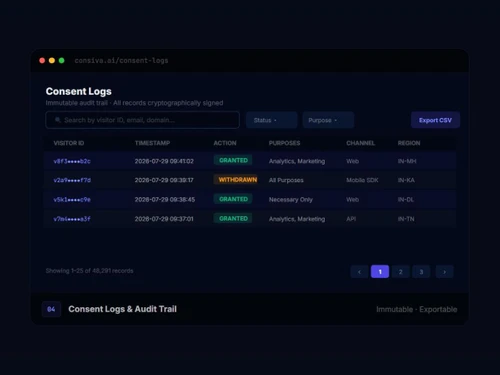500x375 pixels.
Task: Click the Consent Logs heading
Action: click(79, 91)
